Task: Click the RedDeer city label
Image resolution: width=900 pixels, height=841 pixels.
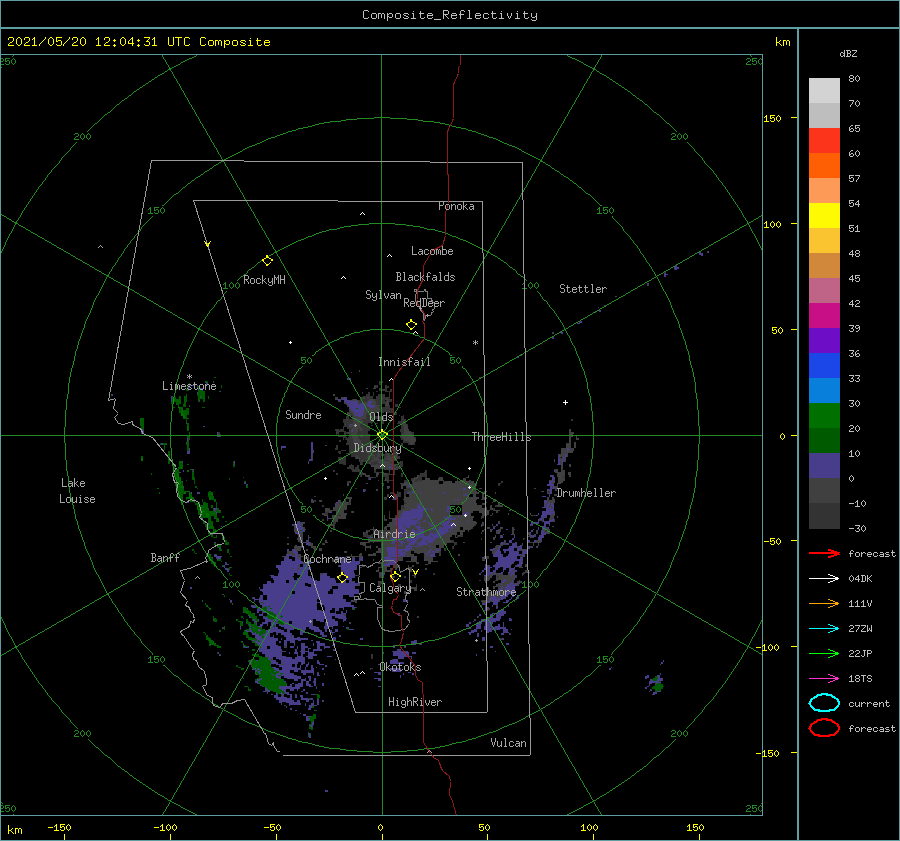Action: [424, 303]
